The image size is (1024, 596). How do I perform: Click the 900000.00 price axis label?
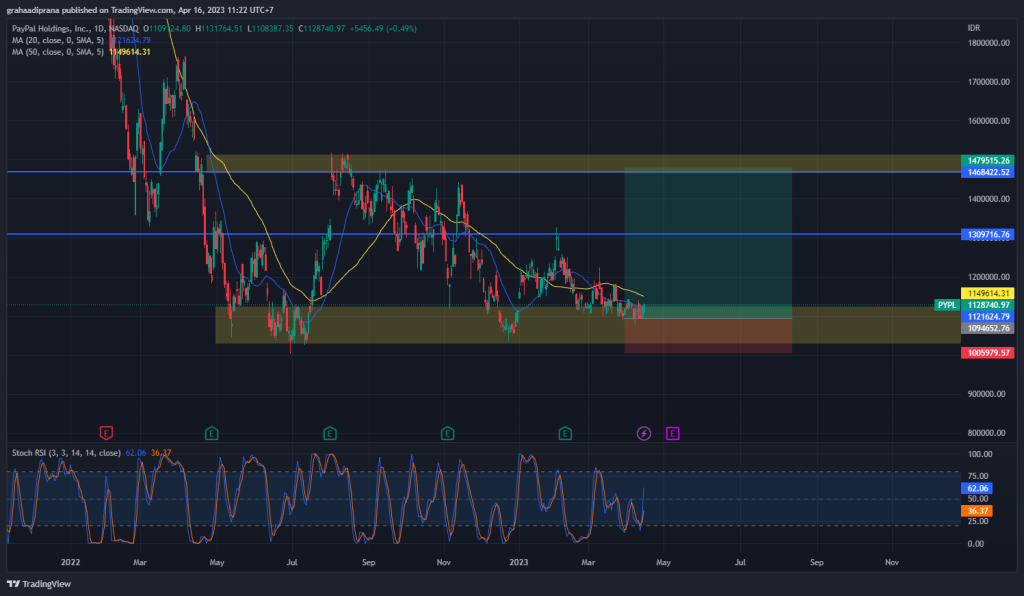(x=986, y=394)
